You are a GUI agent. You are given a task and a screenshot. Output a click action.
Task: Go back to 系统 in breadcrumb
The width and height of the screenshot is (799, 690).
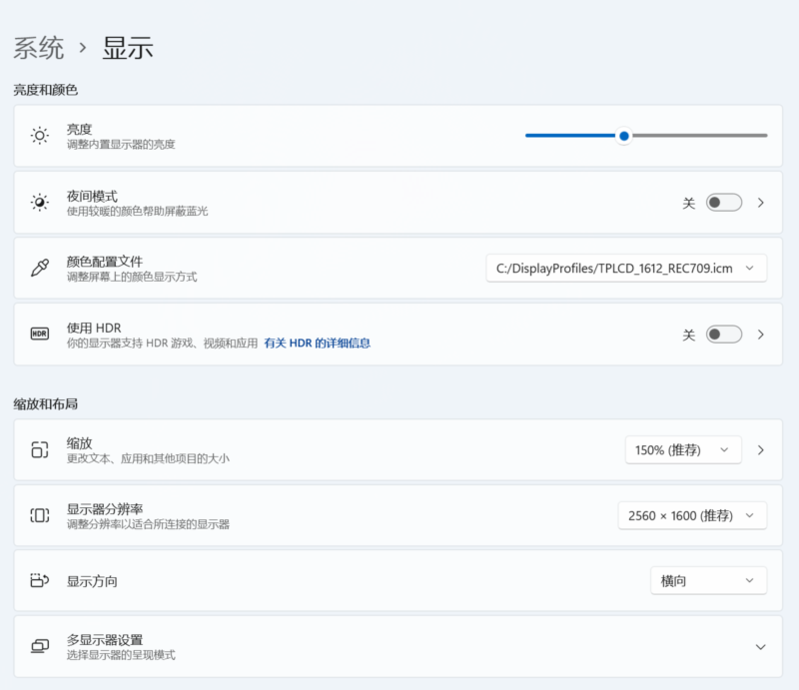38,47
